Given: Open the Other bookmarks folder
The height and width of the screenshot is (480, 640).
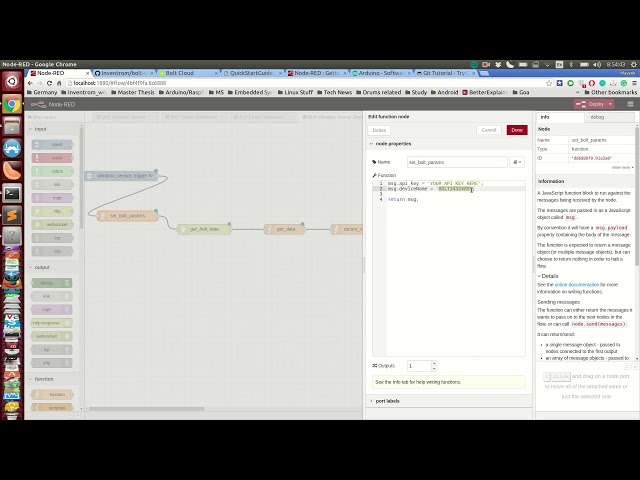Looking at the screenshot, I should 610,93.
